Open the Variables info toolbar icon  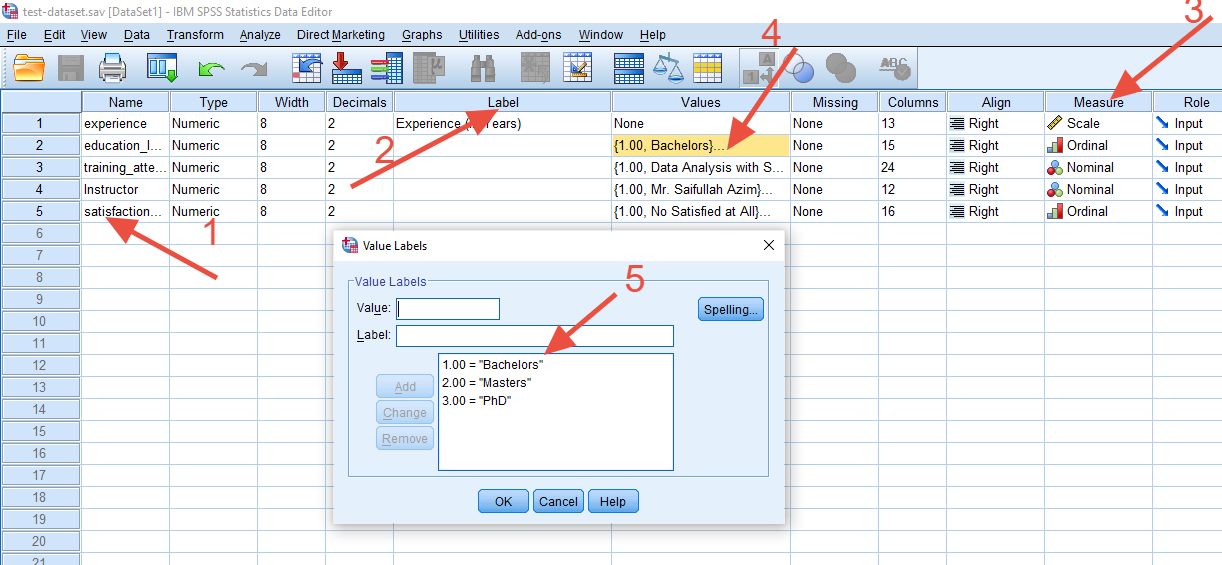point(386,68)
